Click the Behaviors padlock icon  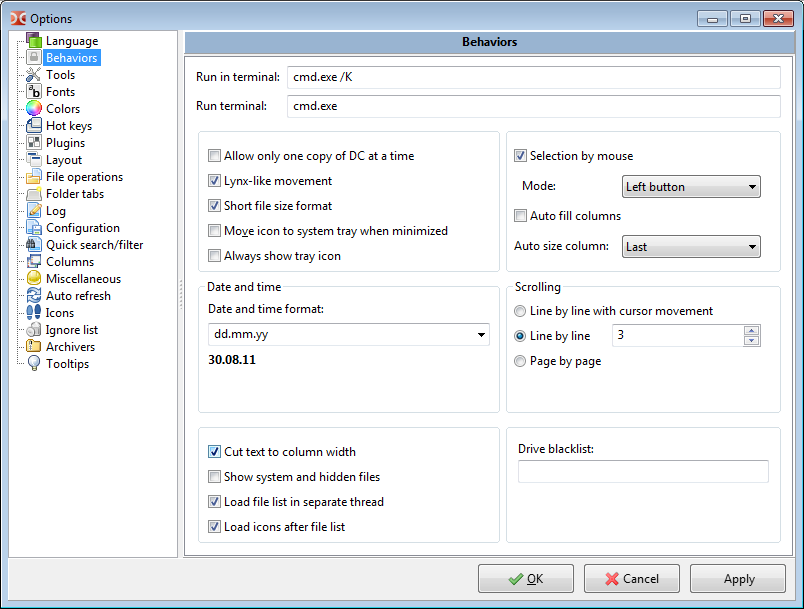(x=34, y=57)
